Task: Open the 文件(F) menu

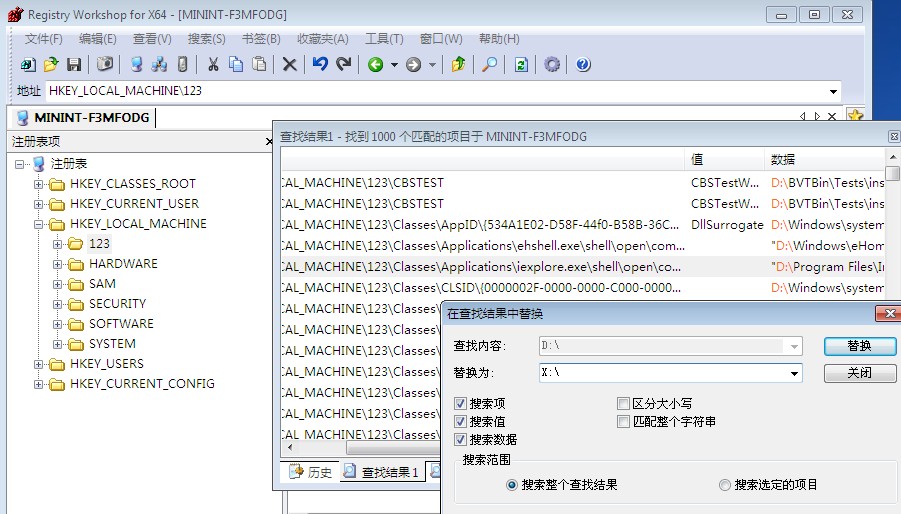Action: 44,39
